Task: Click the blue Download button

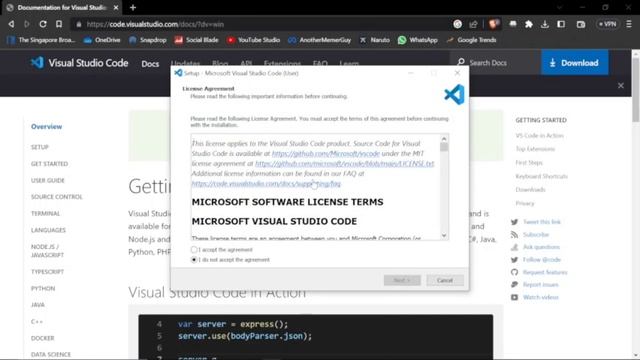Action: 574,62
